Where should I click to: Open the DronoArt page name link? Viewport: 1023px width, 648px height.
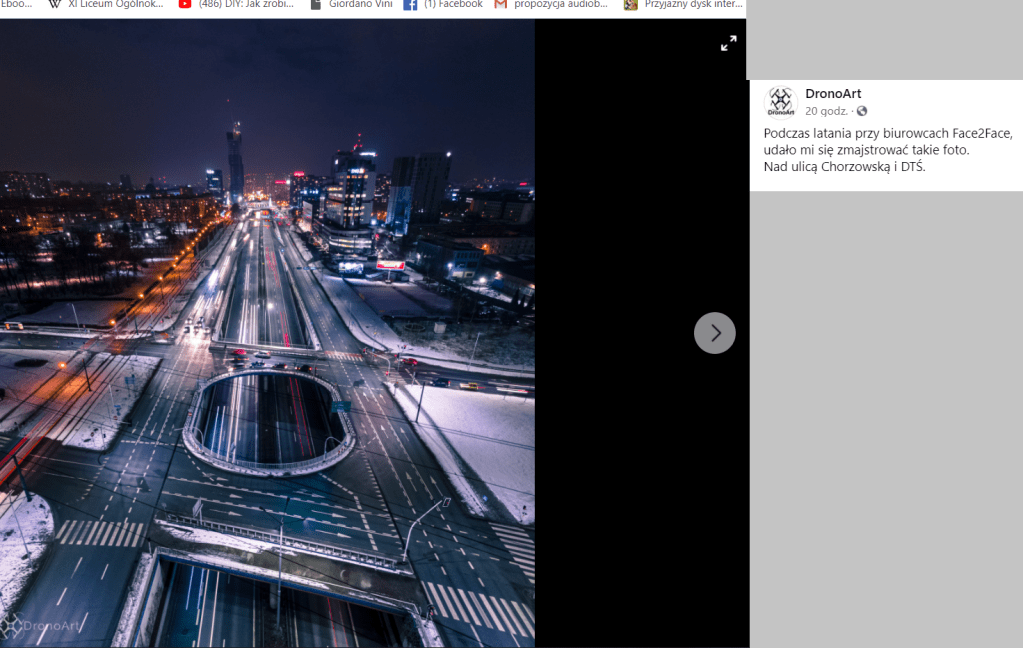coord(832,94)
